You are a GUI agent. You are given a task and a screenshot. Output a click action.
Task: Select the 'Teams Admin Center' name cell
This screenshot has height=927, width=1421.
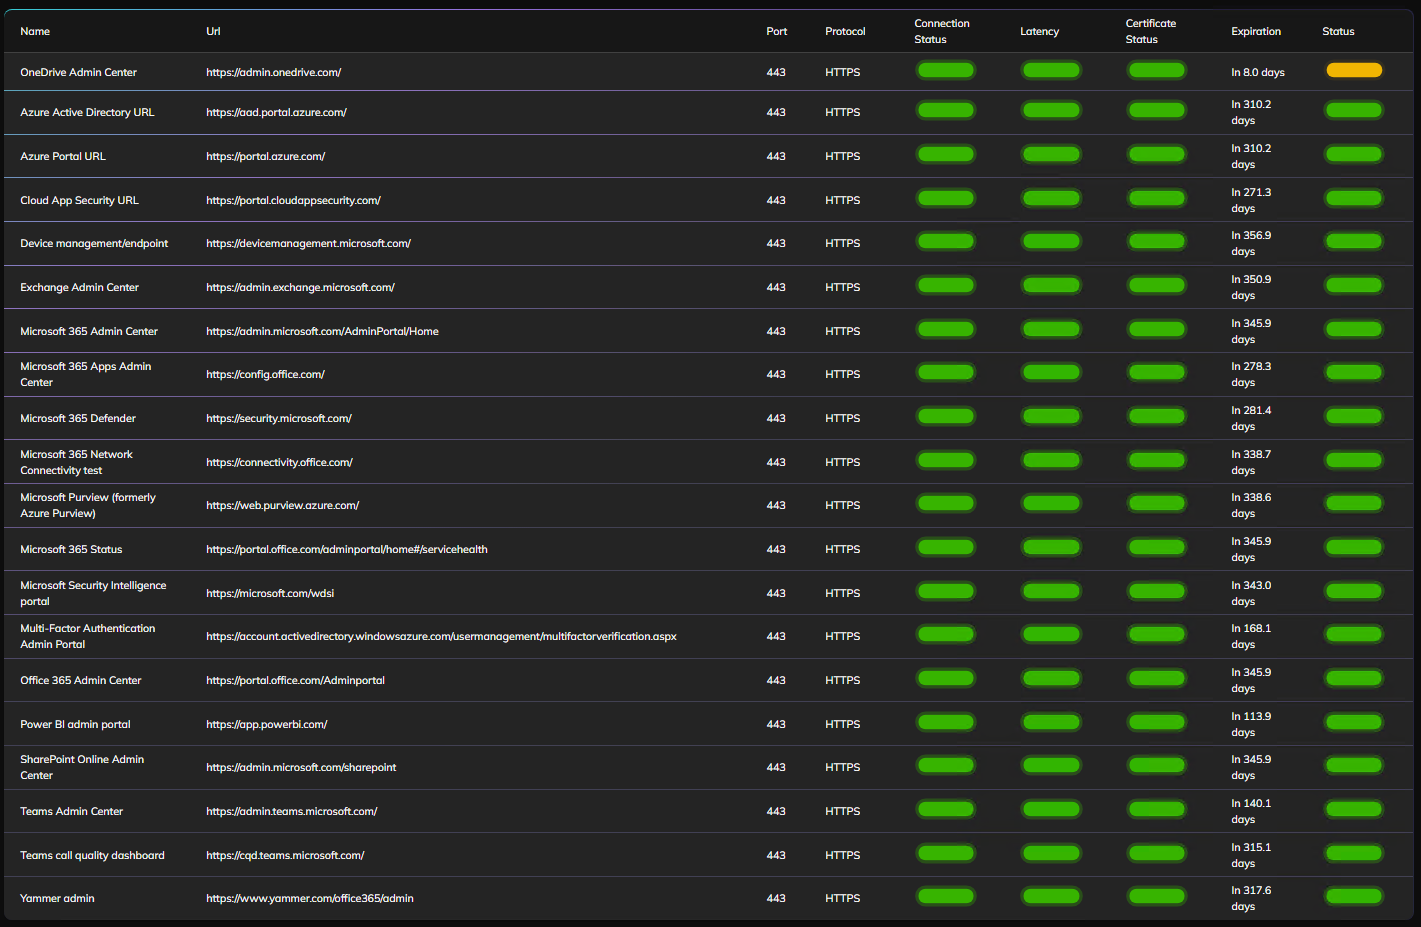point(72,811)
